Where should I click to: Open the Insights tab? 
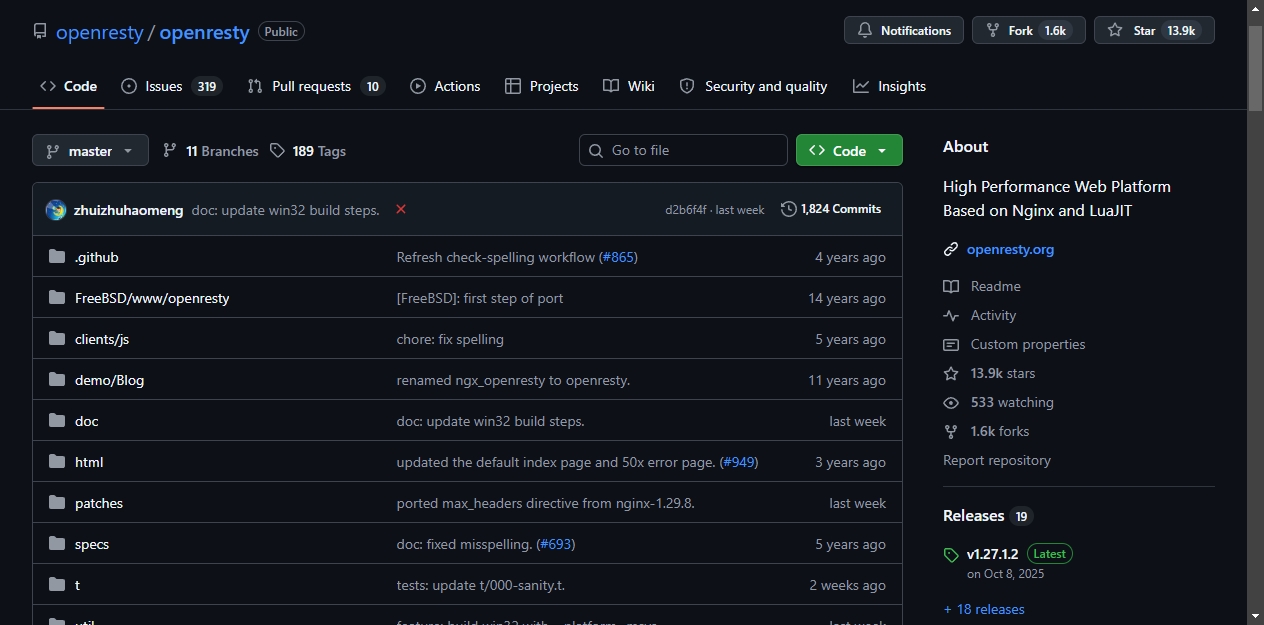[x=889, y=86]
